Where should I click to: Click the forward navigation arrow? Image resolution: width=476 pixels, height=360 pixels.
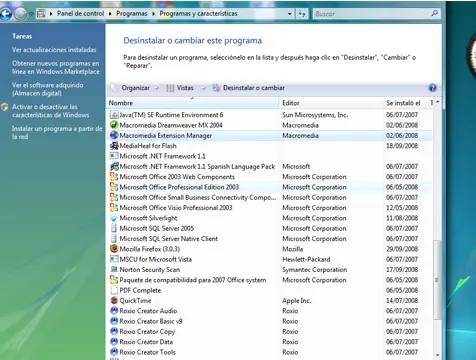[21, 14]
